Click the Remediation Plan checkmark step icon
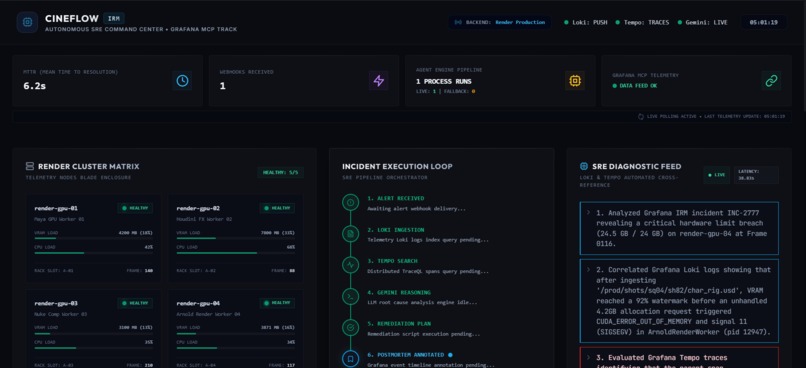The image size is (806, 368). point(351,327)
